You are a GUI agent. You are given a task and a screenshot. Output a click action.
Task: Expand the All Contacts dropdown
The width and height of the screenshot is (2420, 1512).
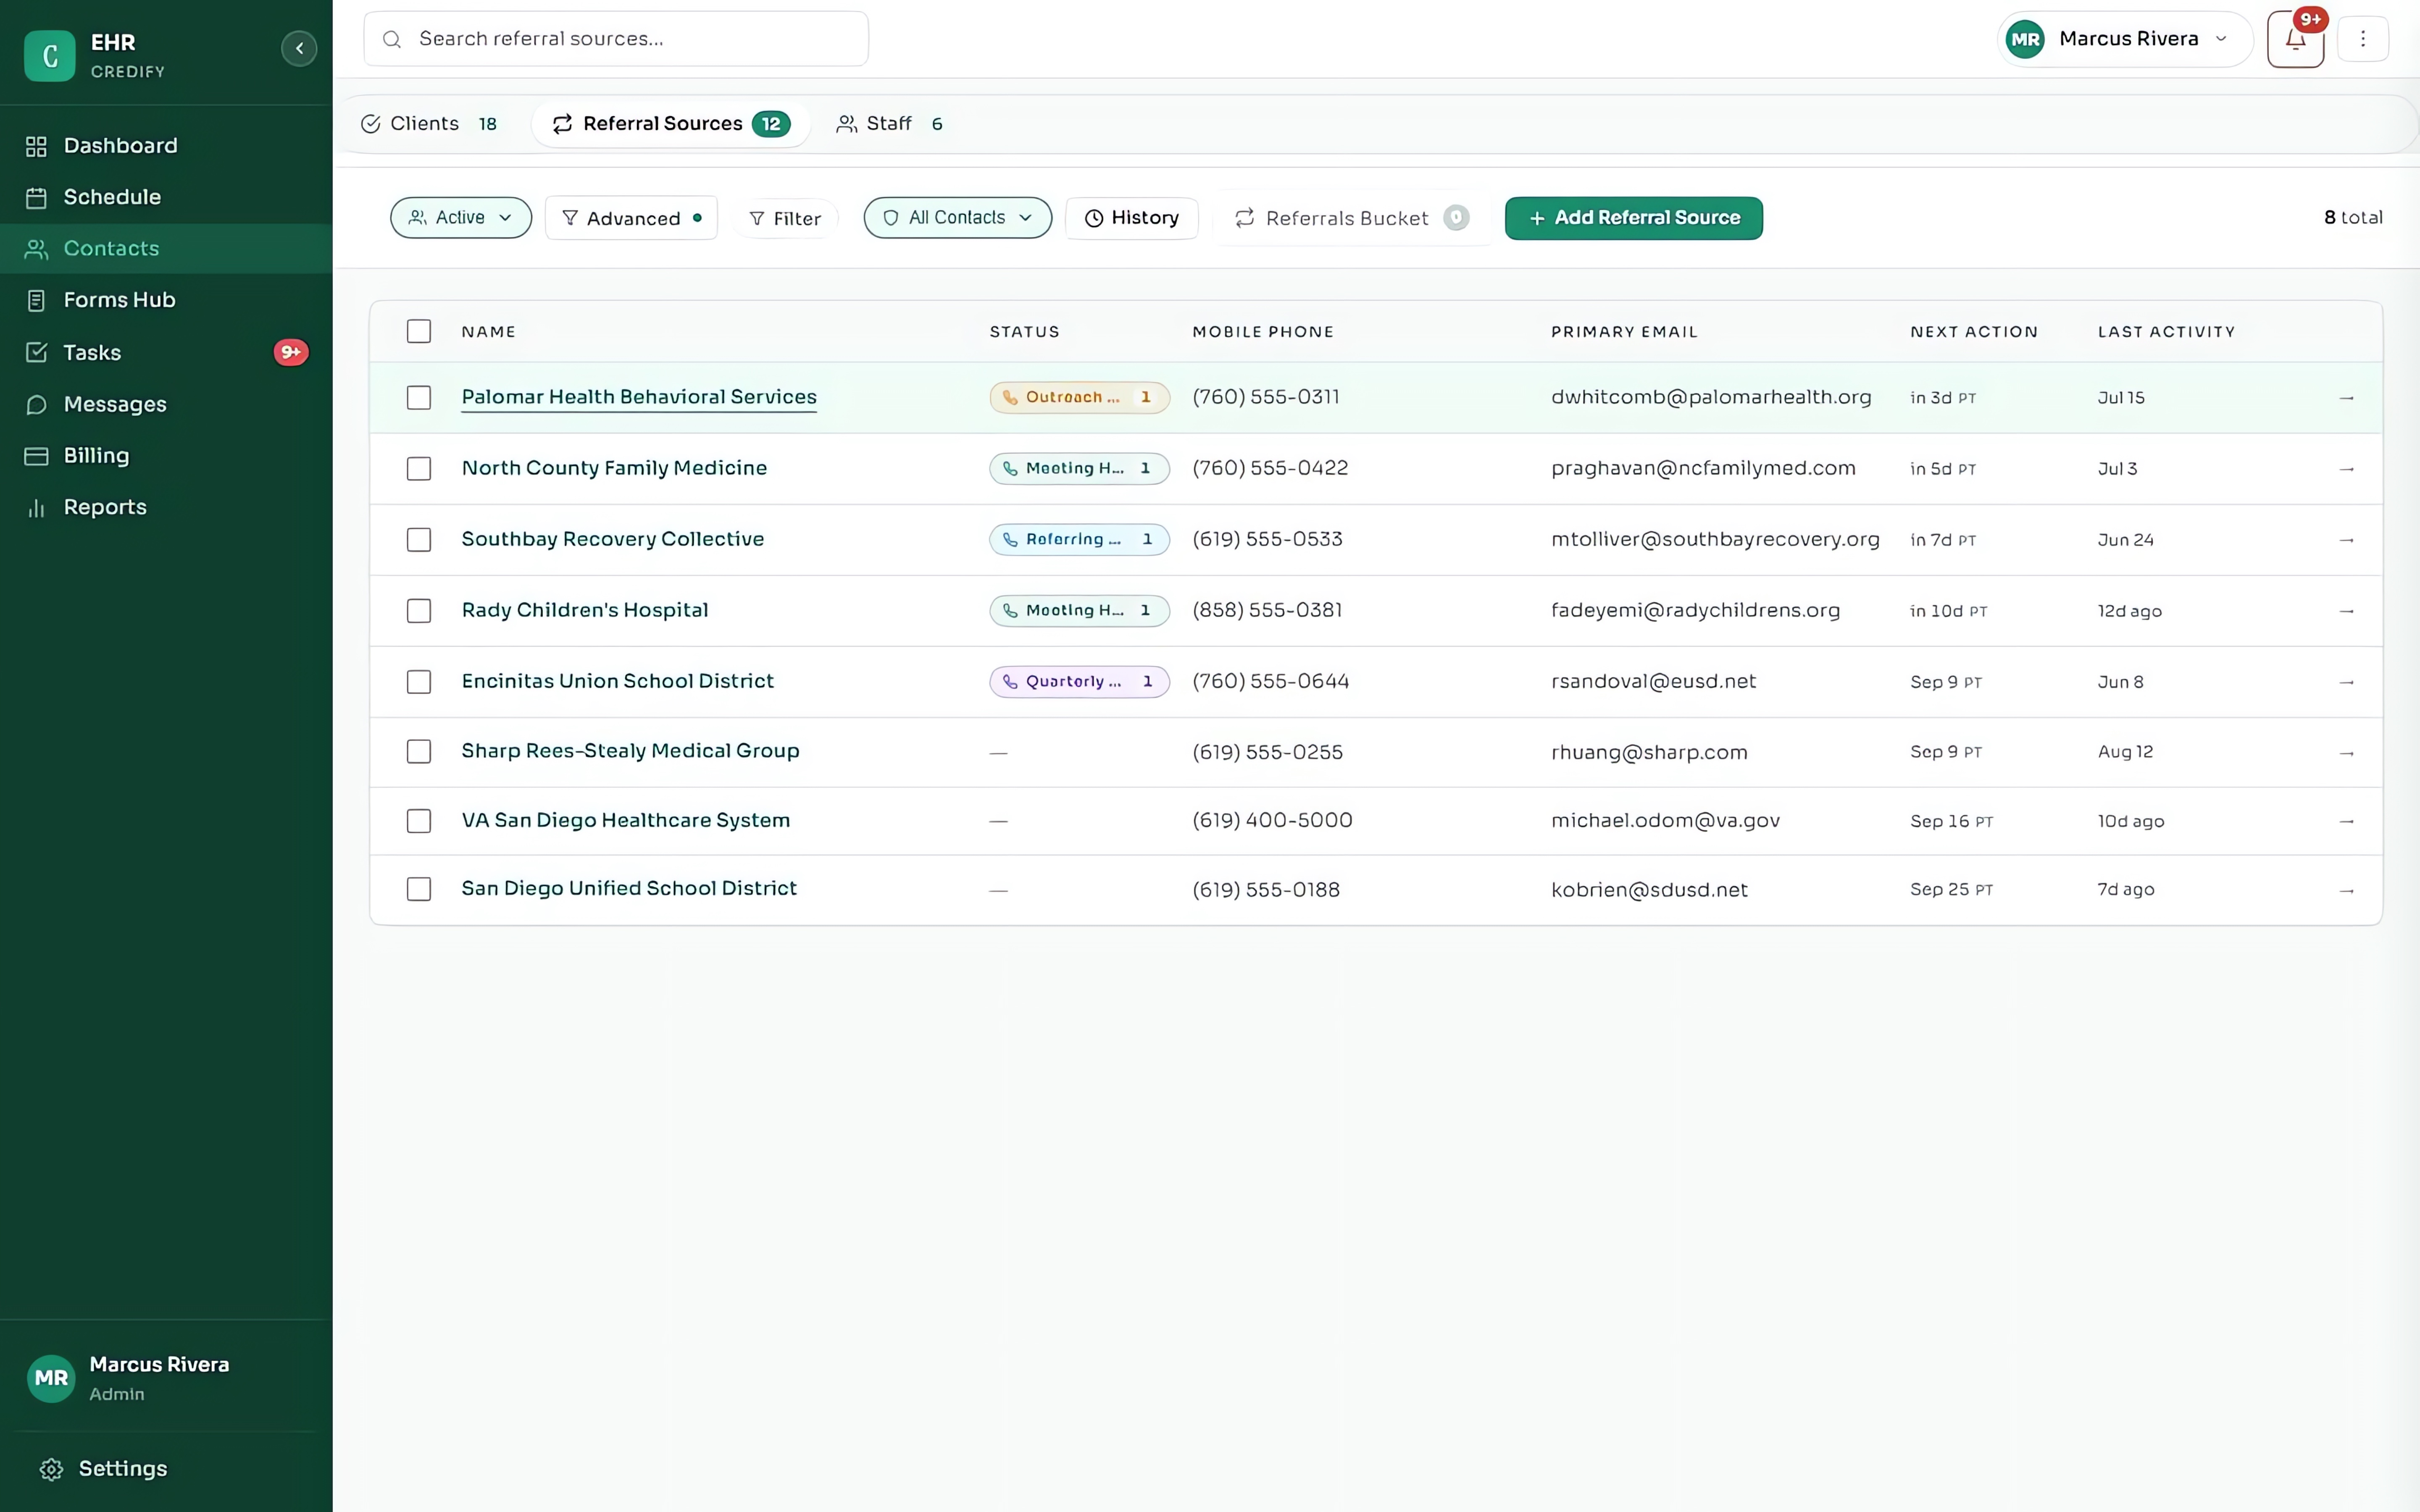(x=957, y=218)
